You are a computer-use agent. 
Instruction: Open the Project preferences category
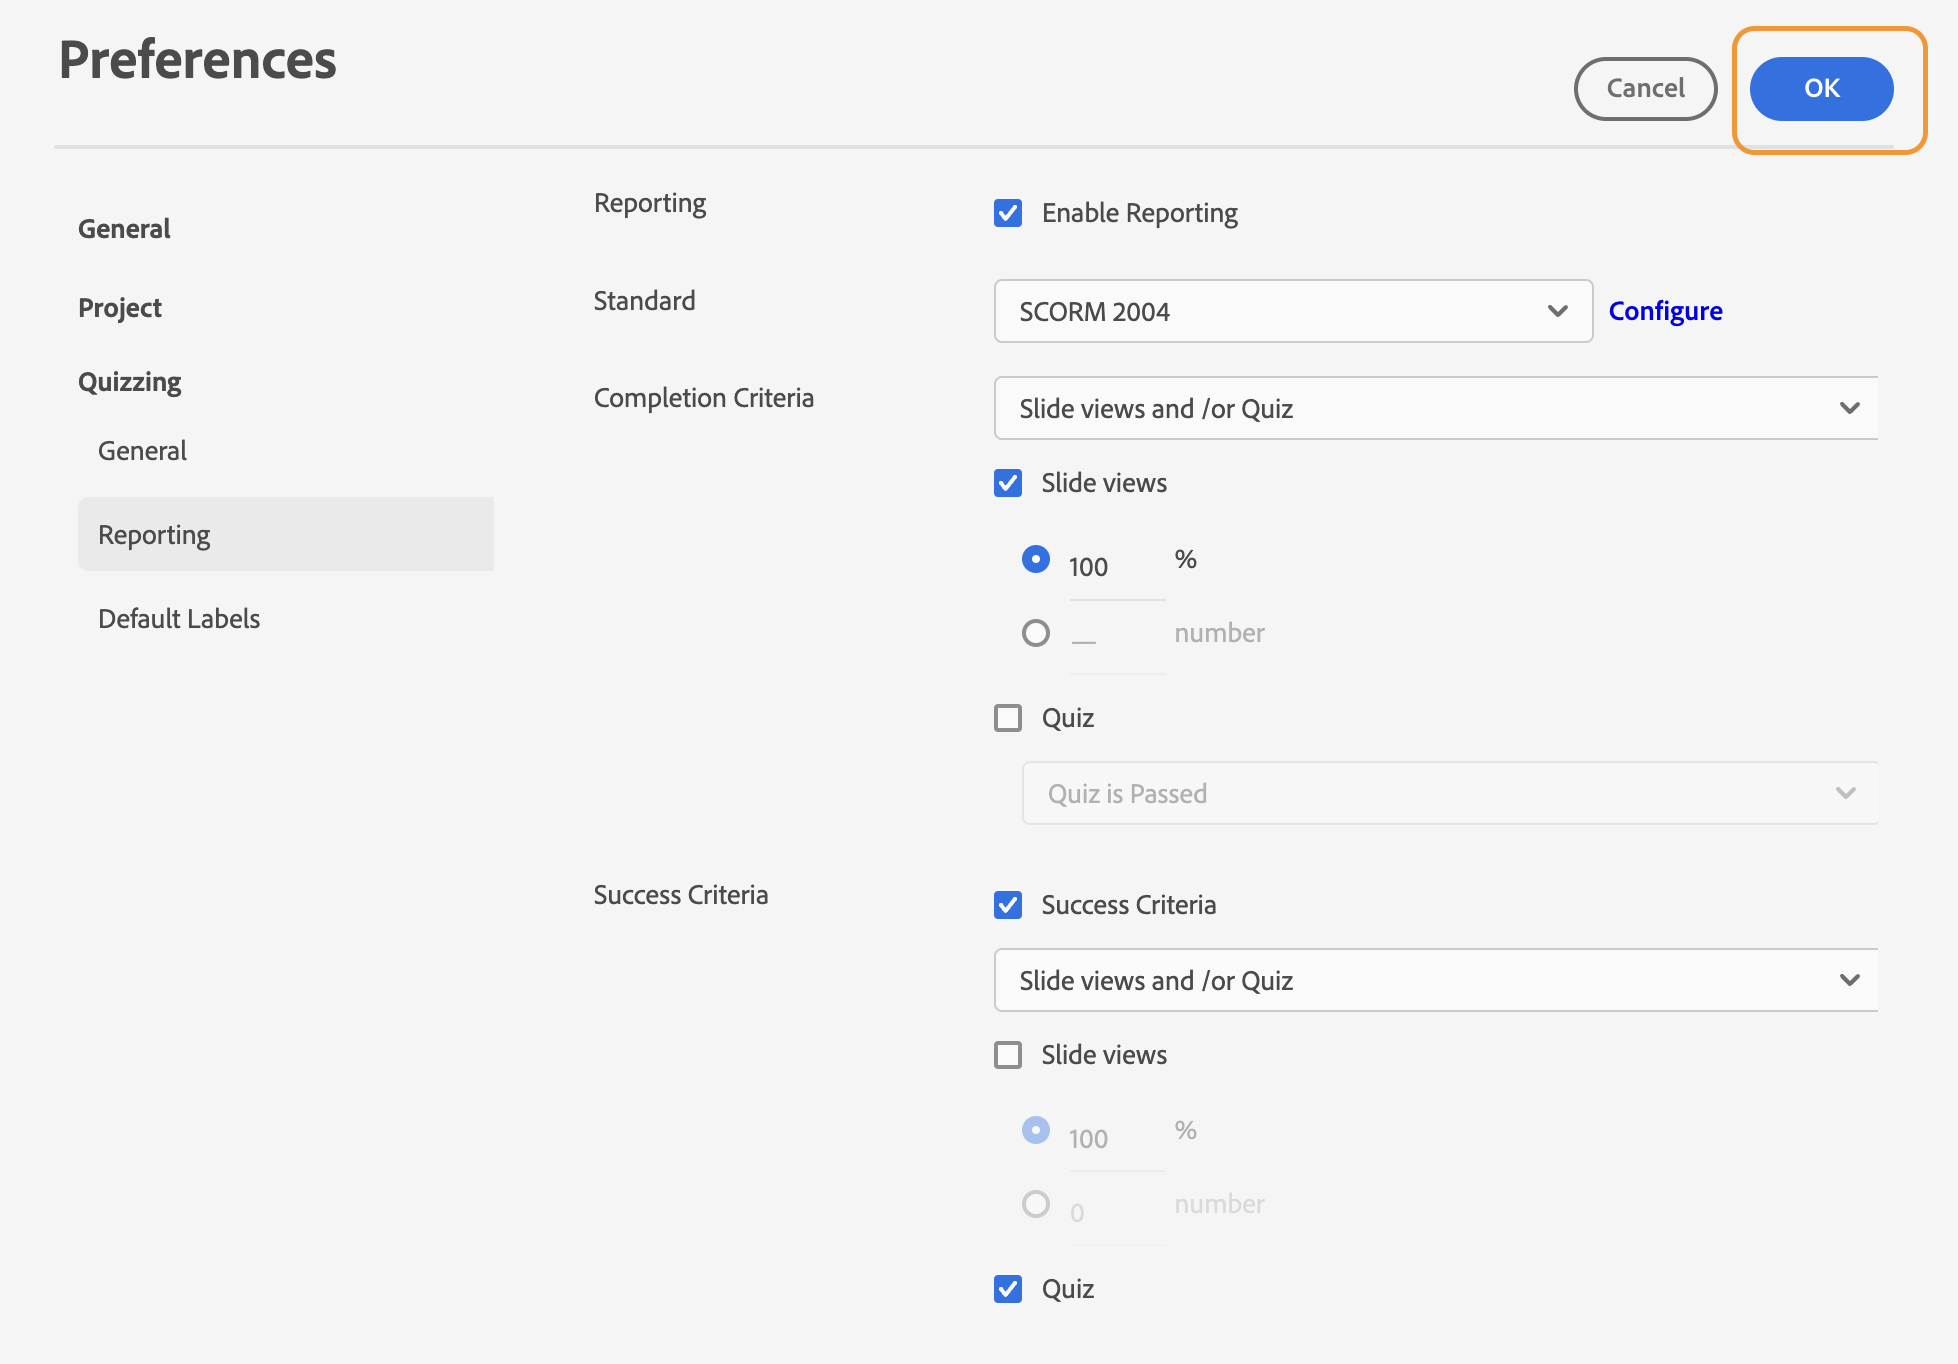click(120, 308)
